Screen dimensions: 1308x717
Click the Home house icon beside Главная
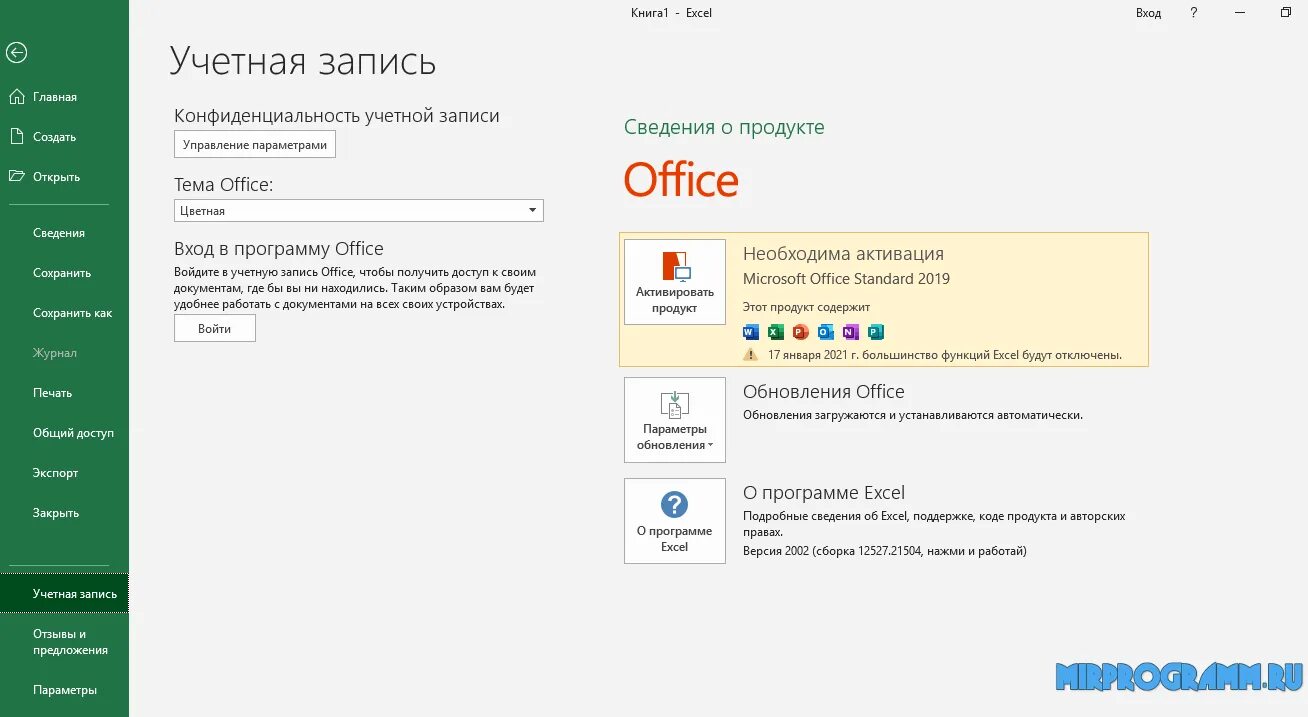(16, 97)
